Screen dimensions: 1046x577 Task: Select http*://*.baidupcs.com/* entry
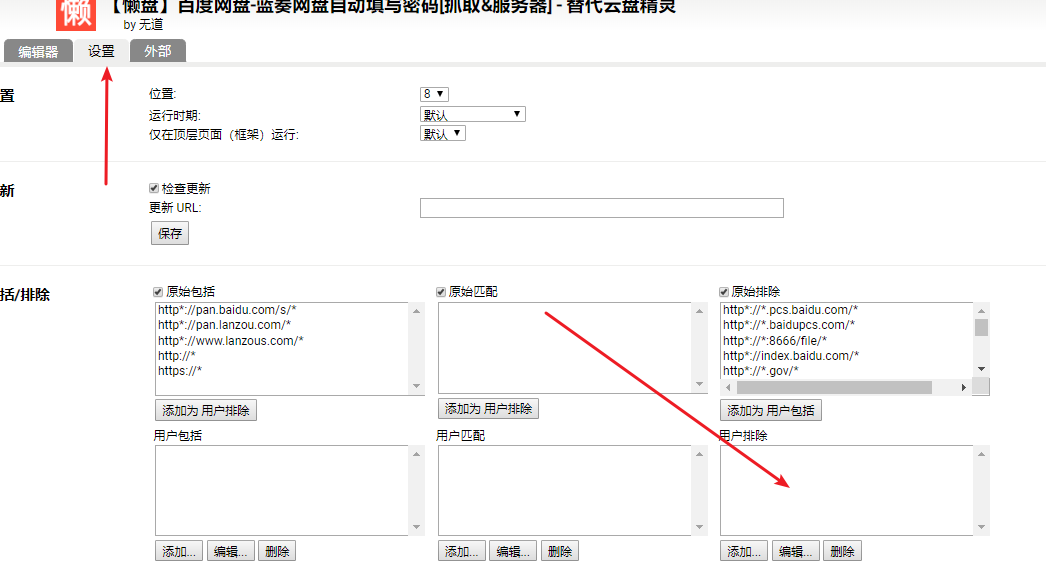789,325
